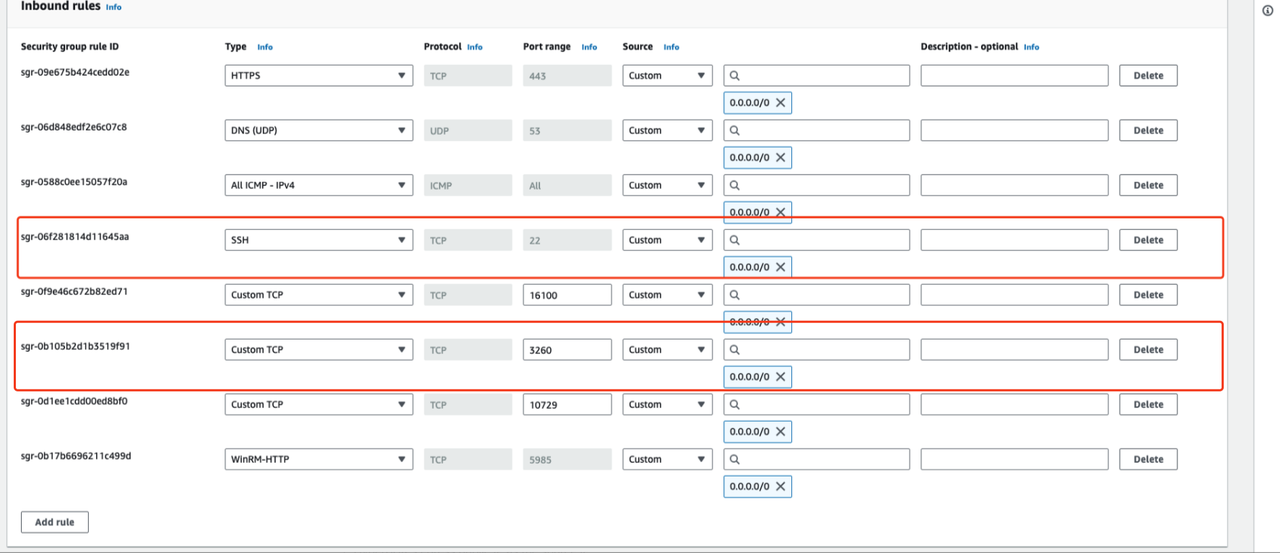The width and height of the screenshot is (1280, 553).
Task: Remove the 0.0.0.0/0 chip from HTTPS rule
Action: [x=781, y=102]
